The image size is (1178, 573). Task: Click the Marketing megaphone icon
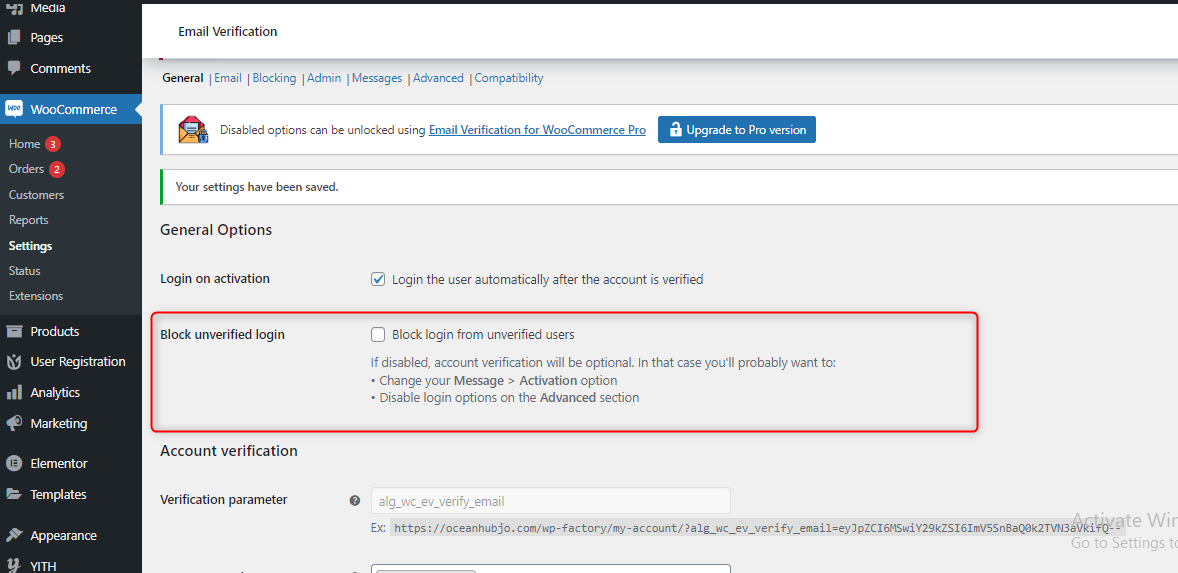click(14, 424)
